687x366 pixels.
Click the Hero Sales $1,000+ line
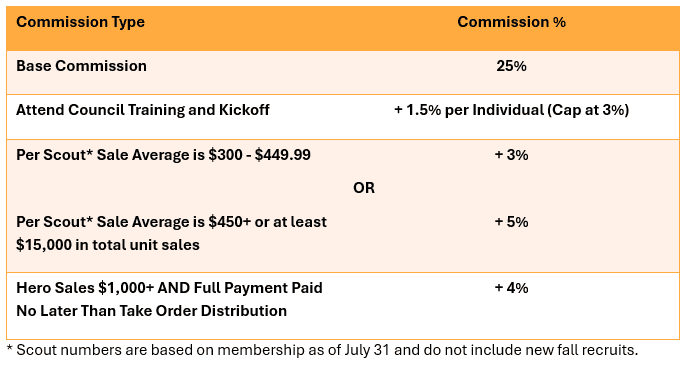(169, 288)
